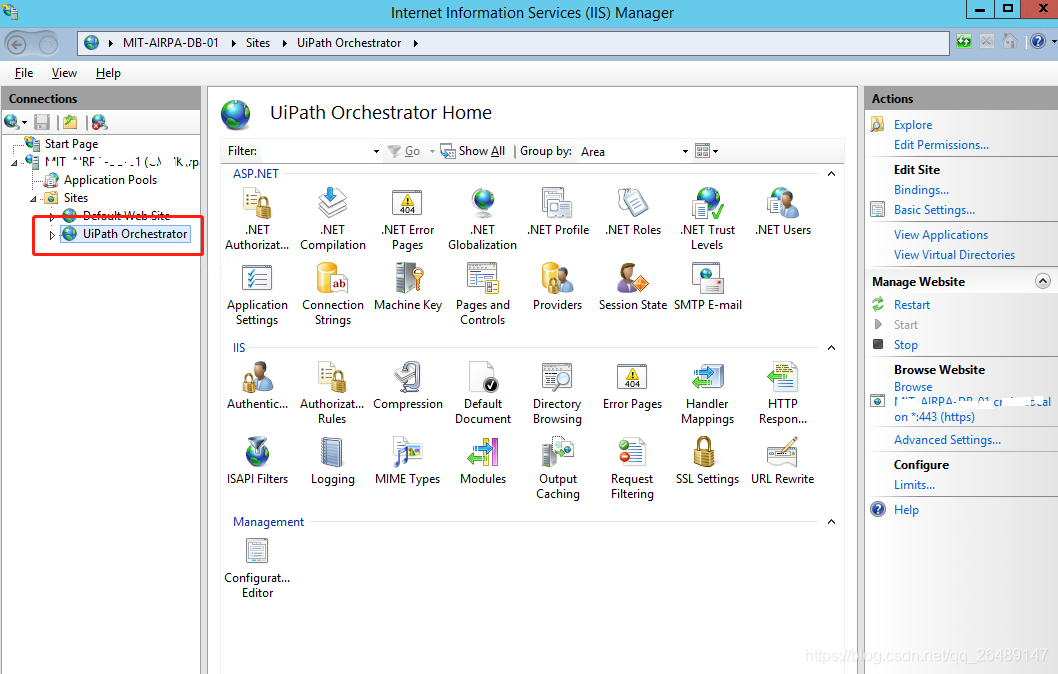Open the Machine Key feature
Image resolution: width=1058 pixels, height=674 pixels.
pos(408,288)
